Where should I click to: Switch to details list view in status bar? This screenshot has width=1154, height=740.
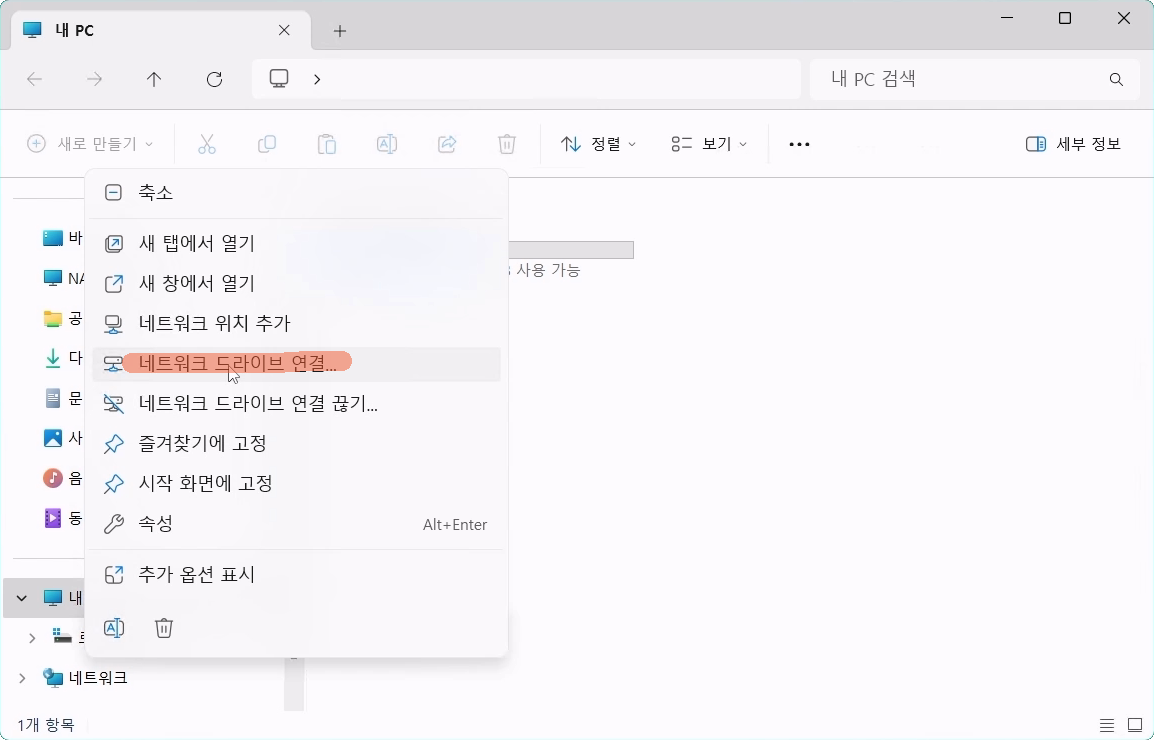point(1107,725)
